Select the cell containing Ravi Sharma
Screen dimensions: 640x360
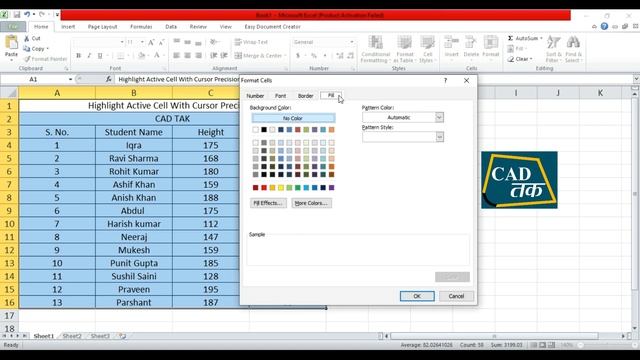click(134, 158)
